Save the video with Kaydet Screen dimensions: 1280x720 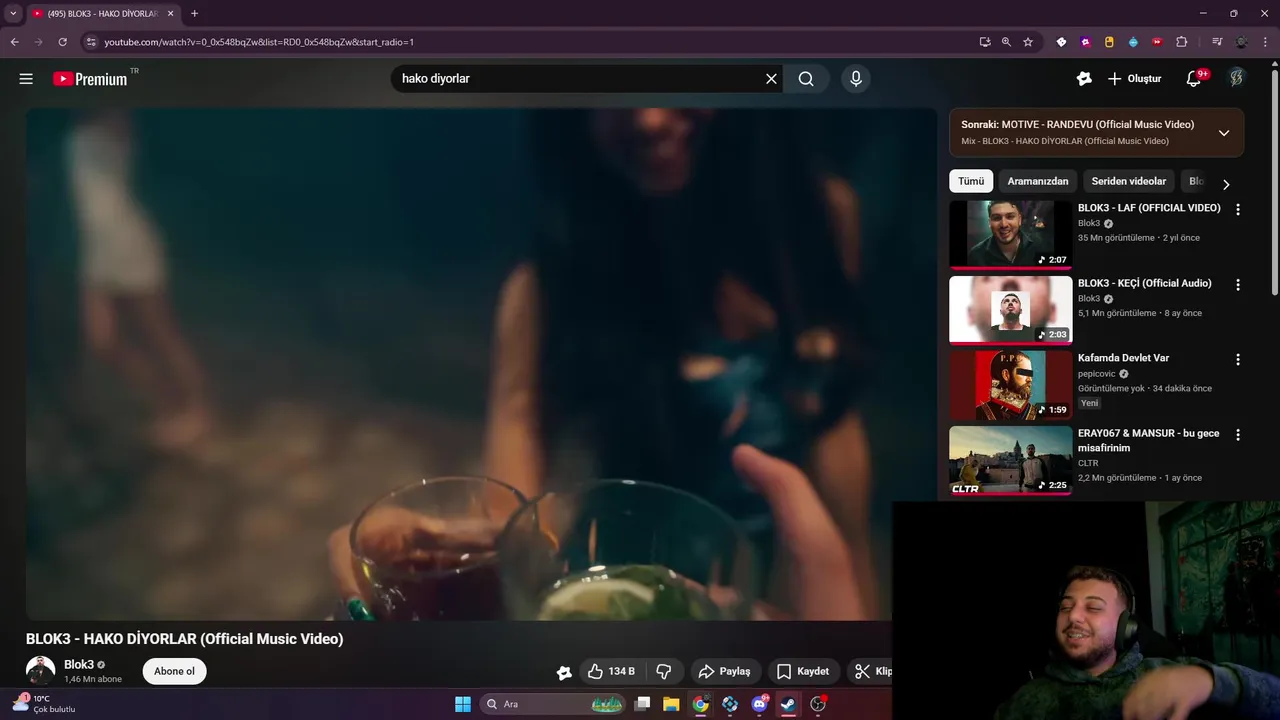804,671
